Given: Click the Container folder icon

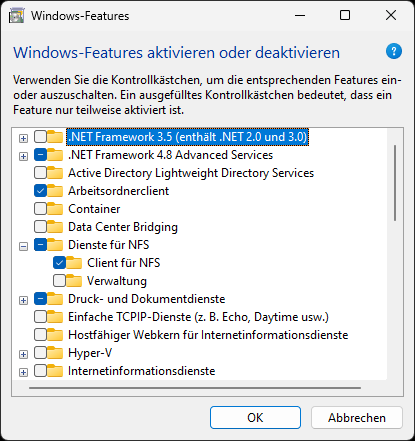Looking at the screenshot, I should tap(55, 209).
